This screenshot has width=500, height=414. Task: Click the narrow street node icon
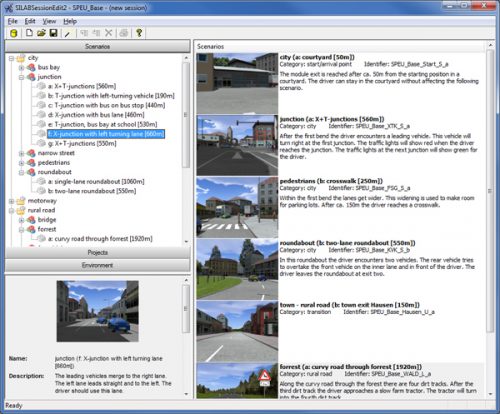click(31, 153)
